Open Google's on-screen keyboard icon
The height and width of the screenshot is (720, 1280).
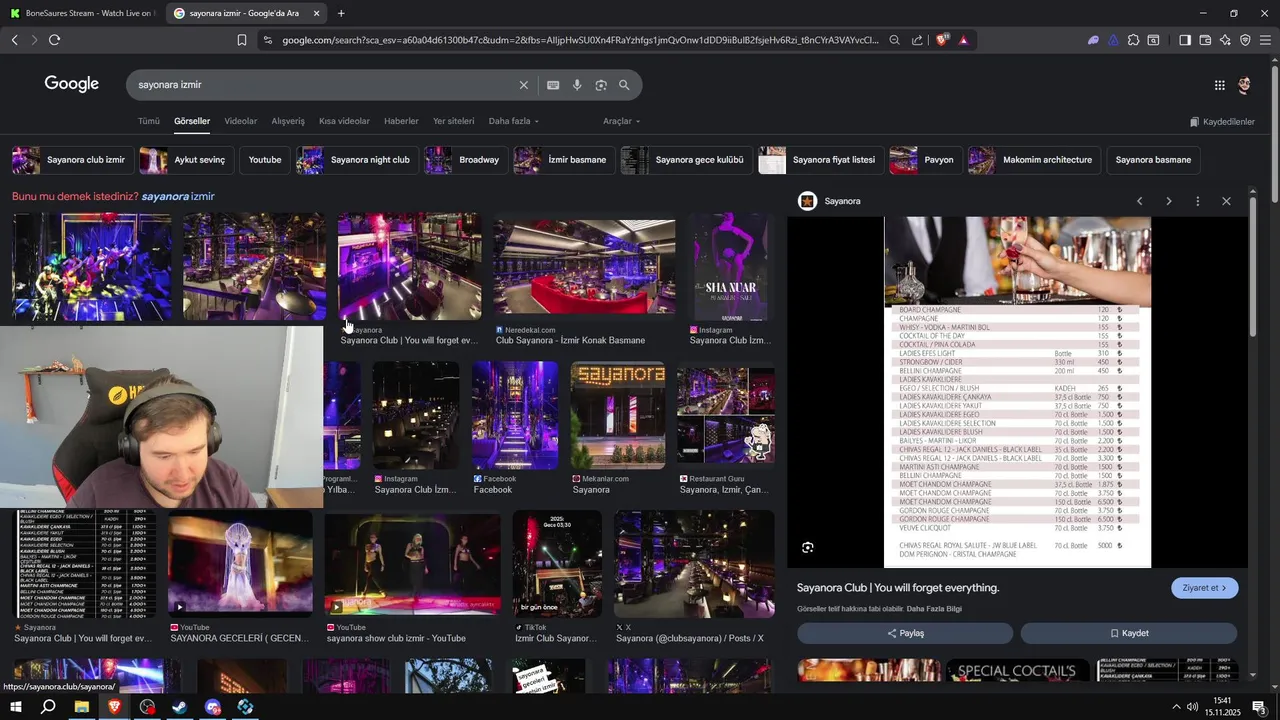pos(553,85)
